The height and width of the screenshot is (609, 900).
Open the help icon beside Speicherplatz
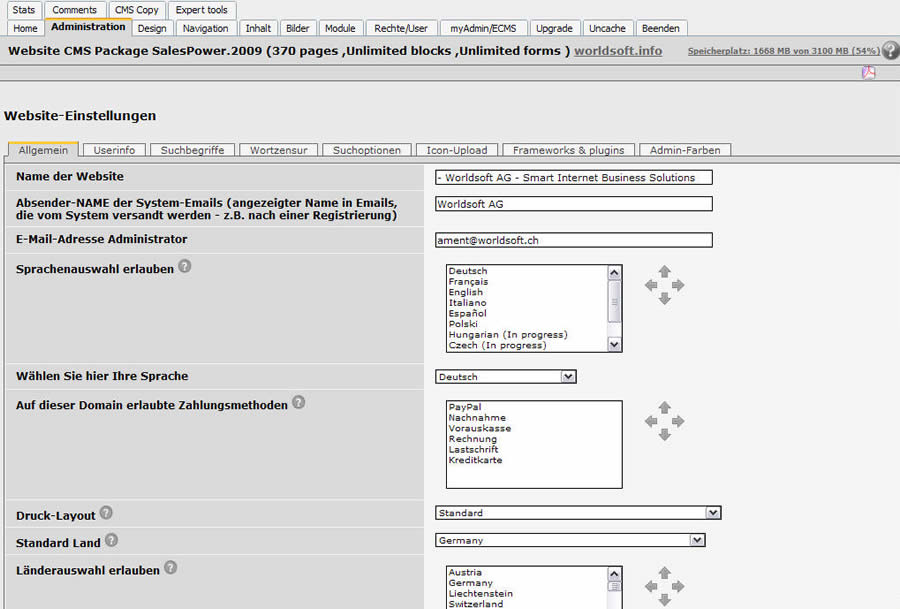coord(890,50)
